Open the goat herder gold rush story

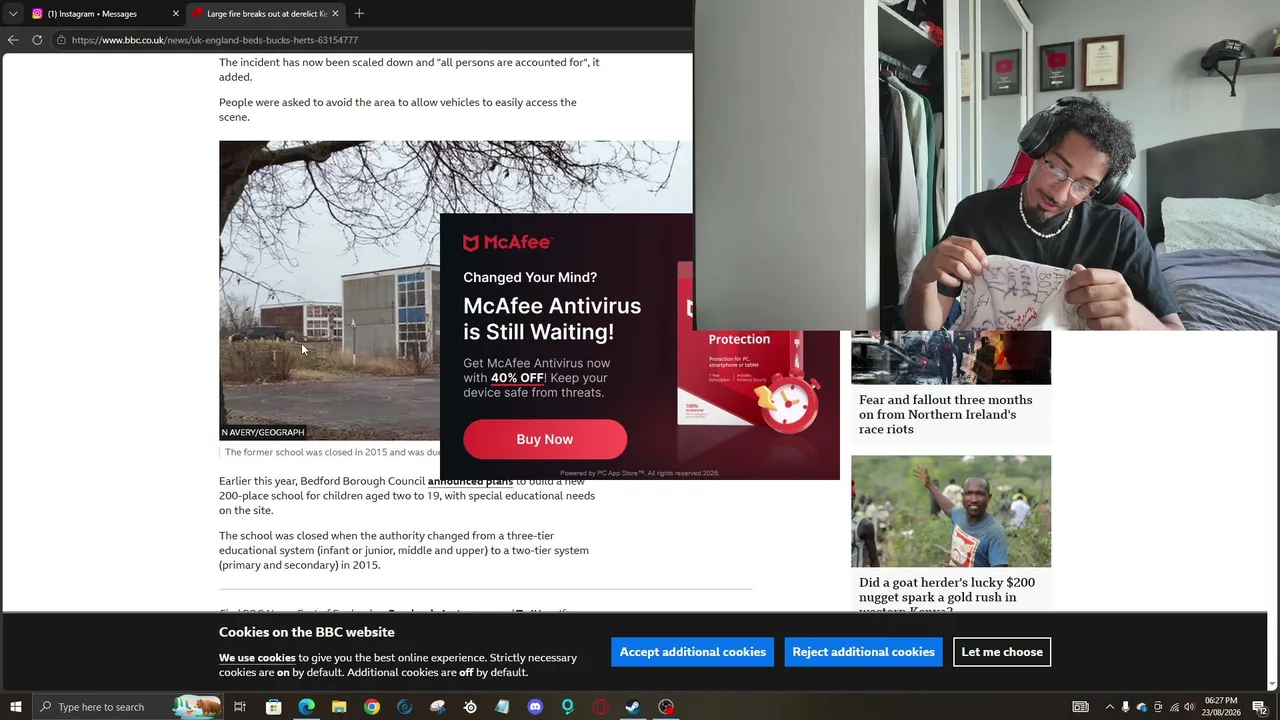(x=947, y=596)
